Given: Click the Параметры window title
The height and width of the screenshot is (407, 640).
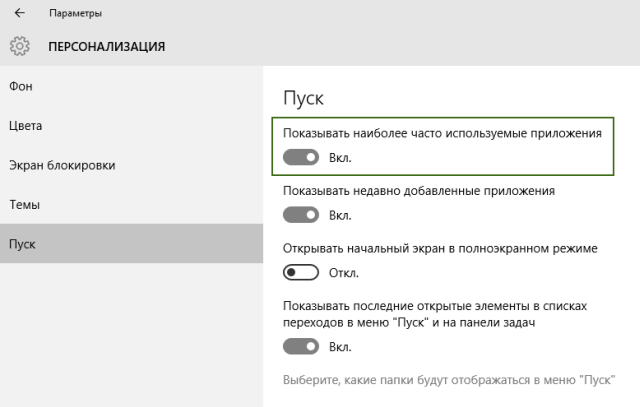Looking at the screenshot, I should (x=76, y=13).
